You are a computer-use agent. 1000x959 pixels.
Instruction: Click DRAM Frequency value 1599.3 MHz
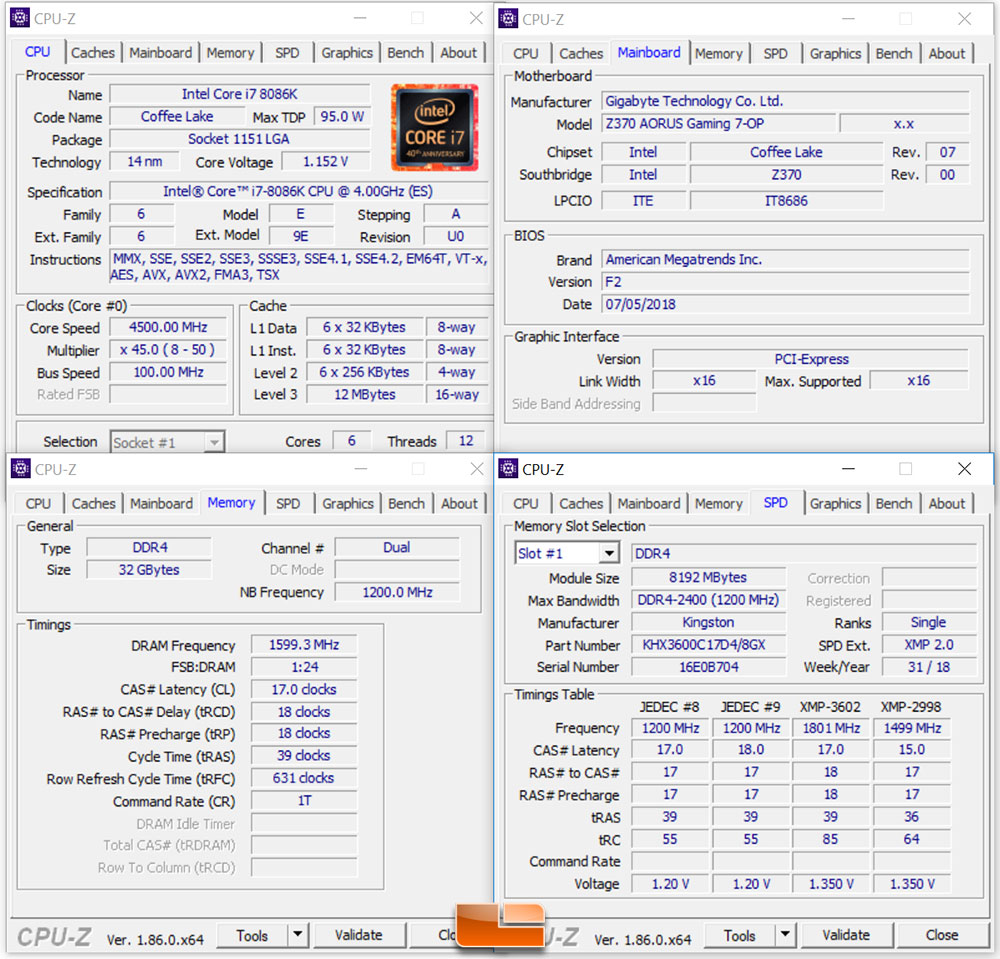304,645
